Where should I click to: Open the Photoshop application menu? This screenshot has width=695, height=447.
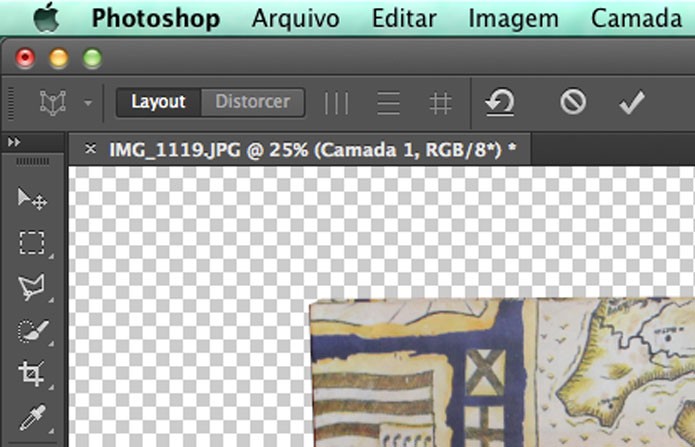click(x=156, y=19)
